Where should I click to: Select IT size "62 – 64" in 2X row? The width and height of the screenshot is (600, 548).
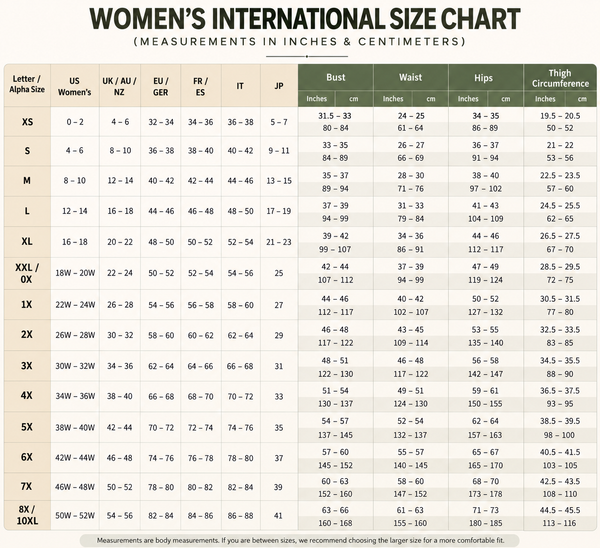(240, 336)
